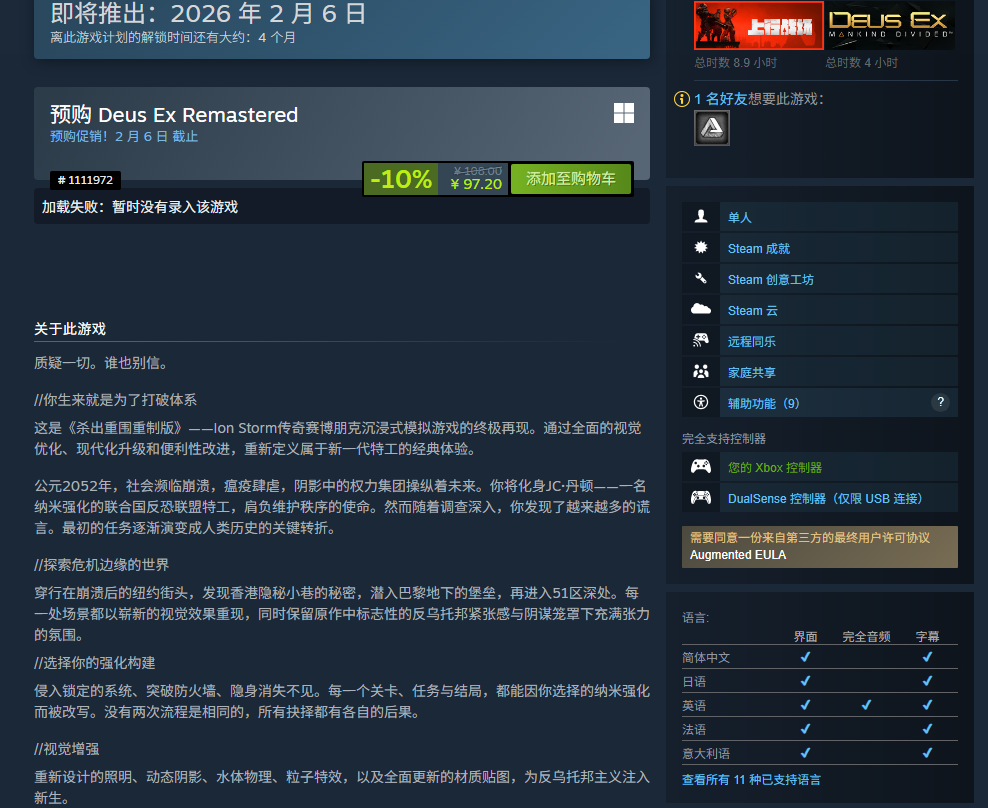Open the friend's avatar thumbnail
This screenshot has width=988, height=808.
coord(712,128)
